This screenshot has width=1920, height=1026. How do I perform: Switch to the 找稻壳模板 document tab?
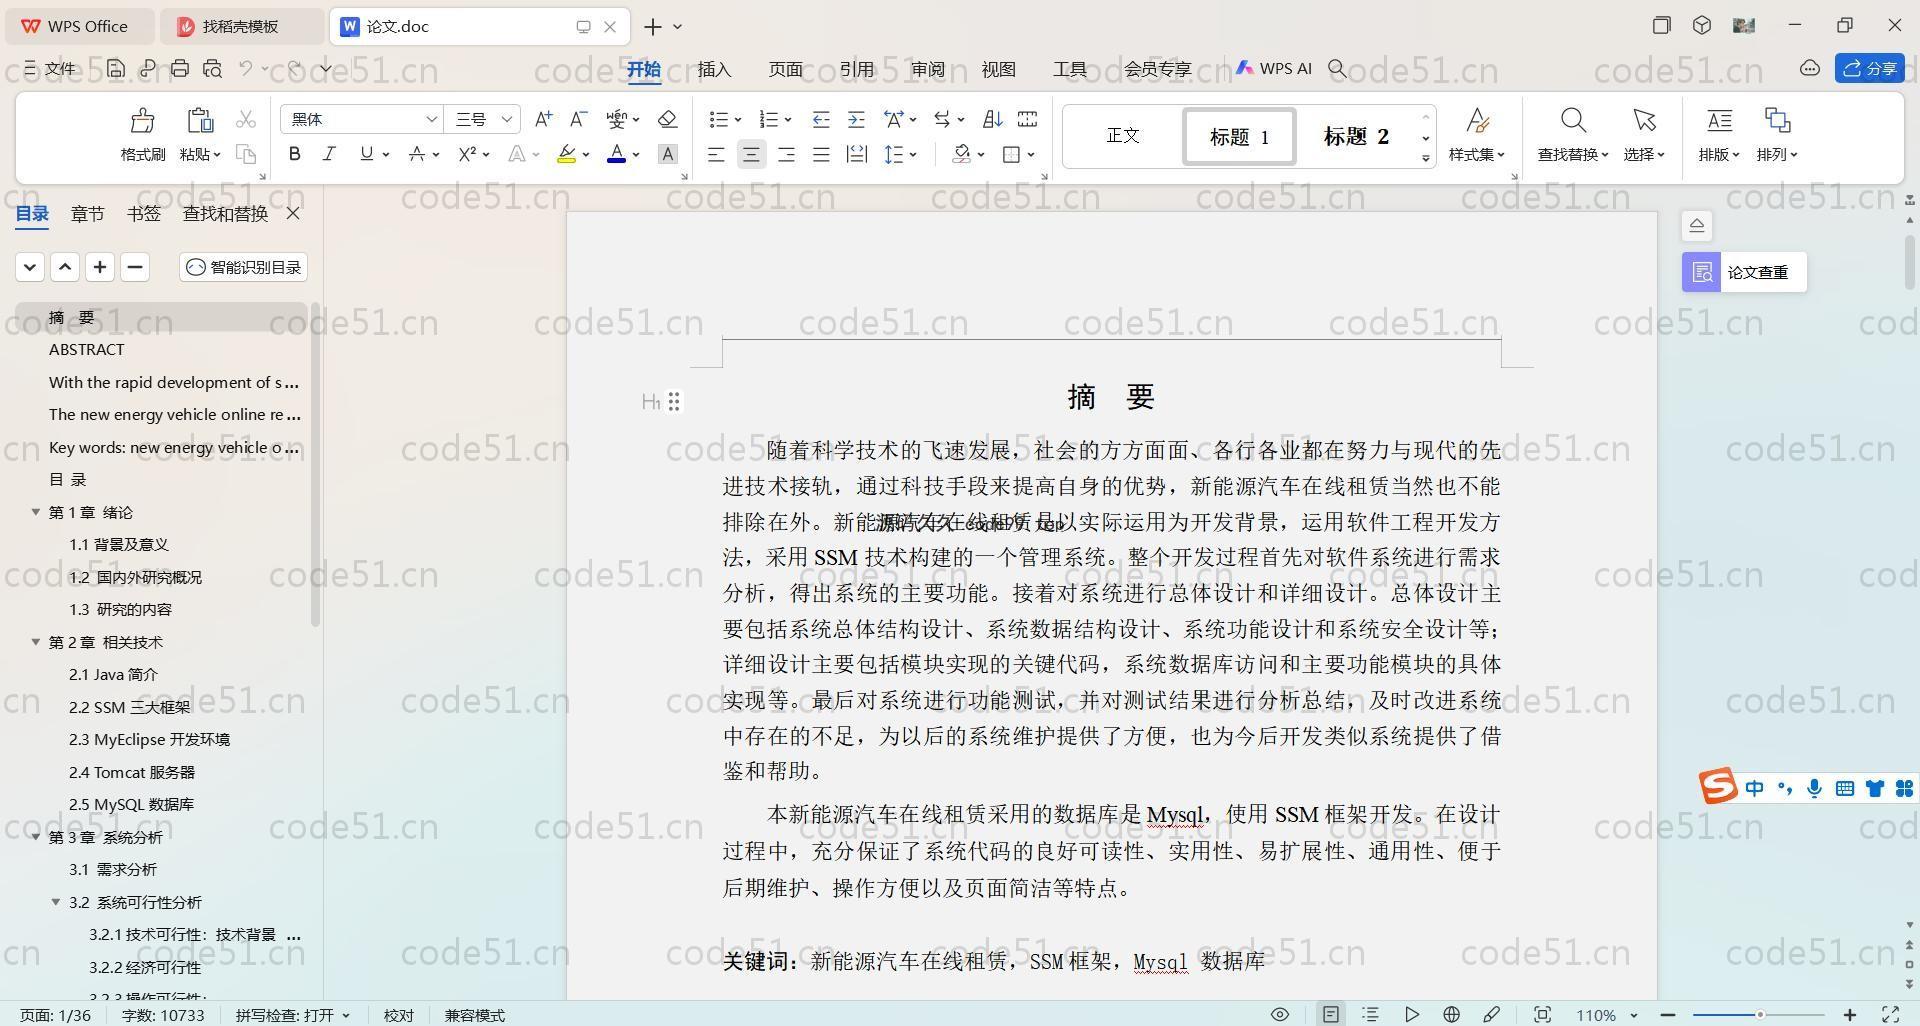point(241,26)
